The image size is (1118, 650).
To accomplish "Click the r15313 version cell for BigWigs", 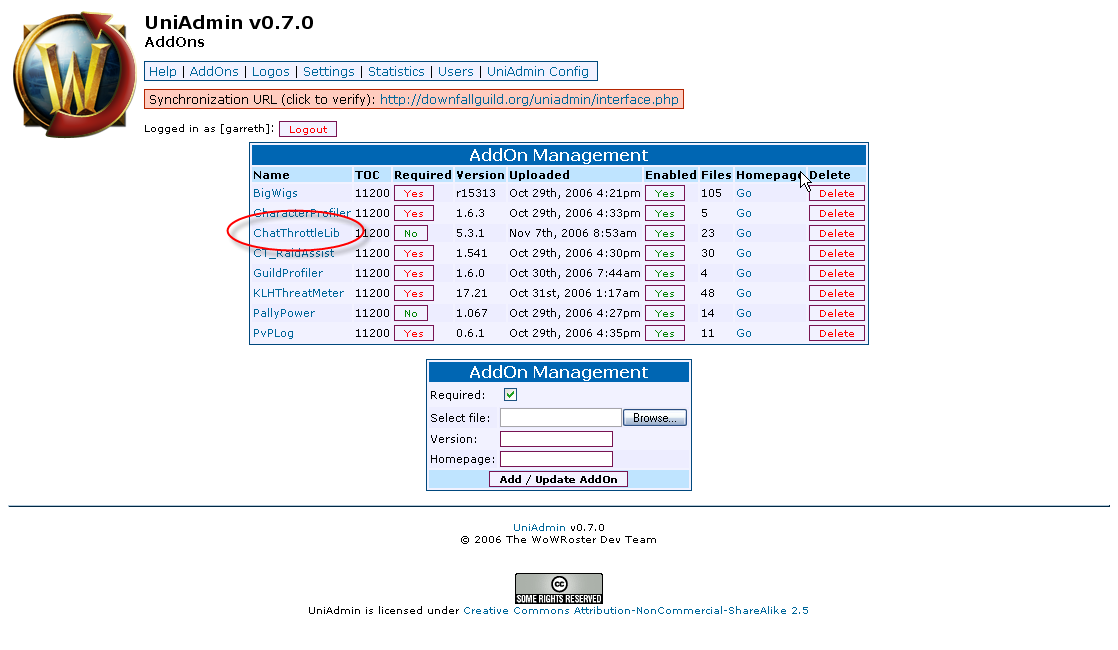I will pos(476,193).
